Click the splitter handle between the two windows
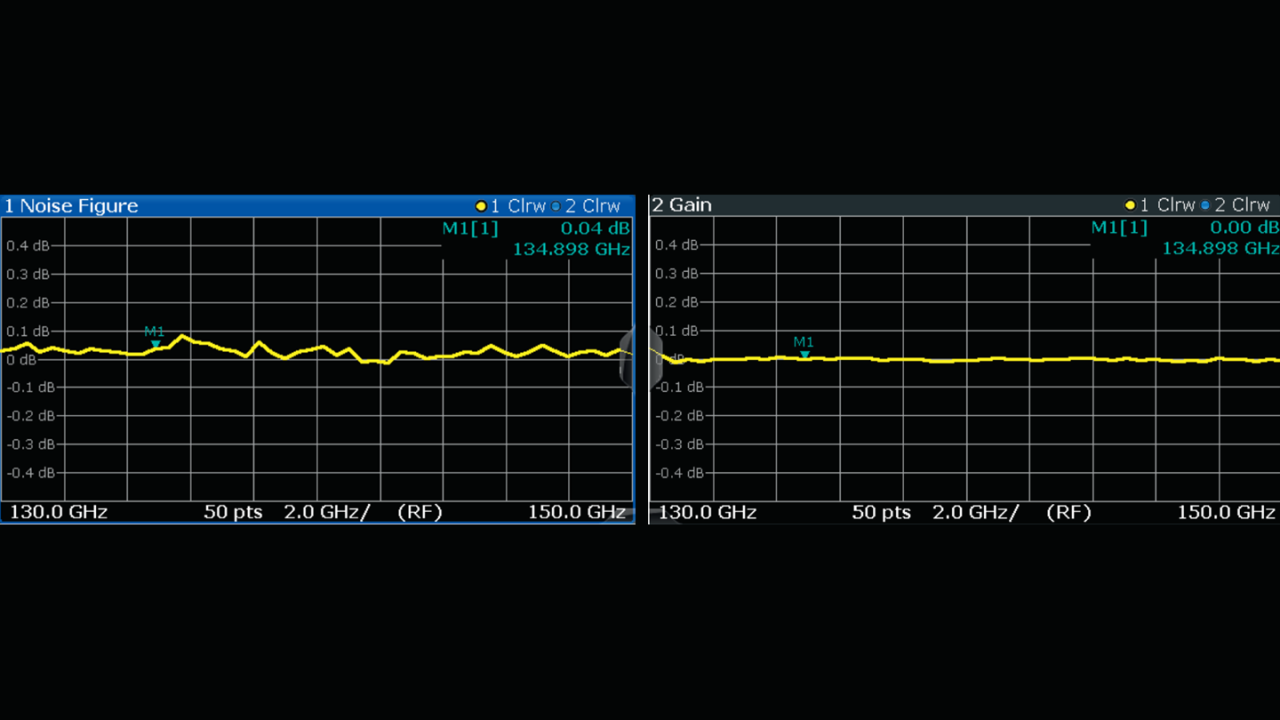1280x720 pixels. click(641, 358)
